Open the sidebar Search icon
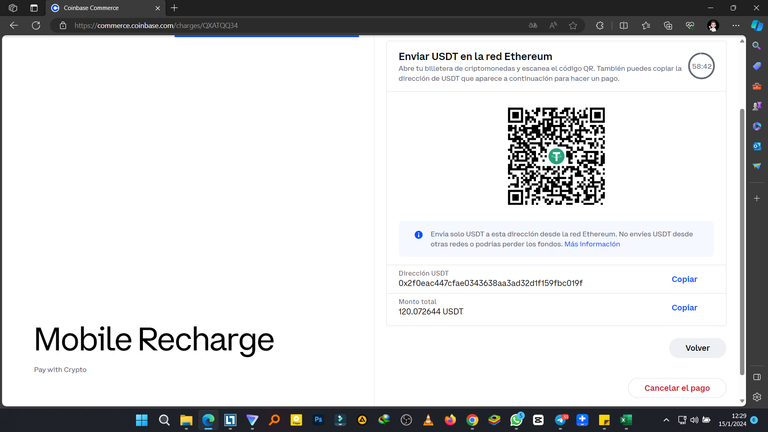This screenshot has height=432, width=768. coord(757,46)
